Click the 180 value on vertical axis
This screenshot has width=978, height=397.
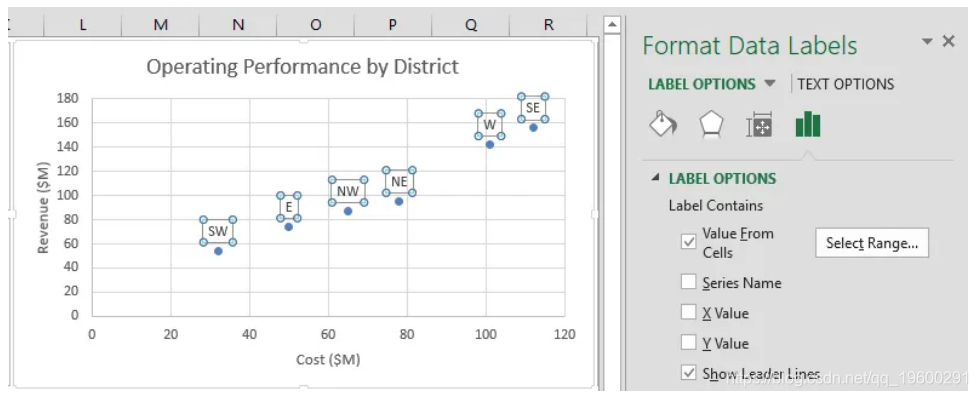tap(68, 98)
